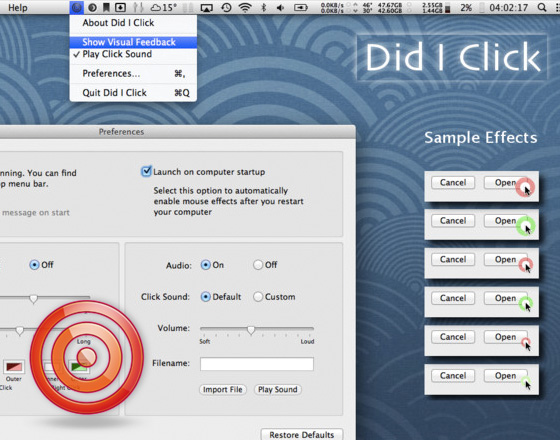Click the Did I Click menu bar icon

pyautogui.click(x=76, y=7)
